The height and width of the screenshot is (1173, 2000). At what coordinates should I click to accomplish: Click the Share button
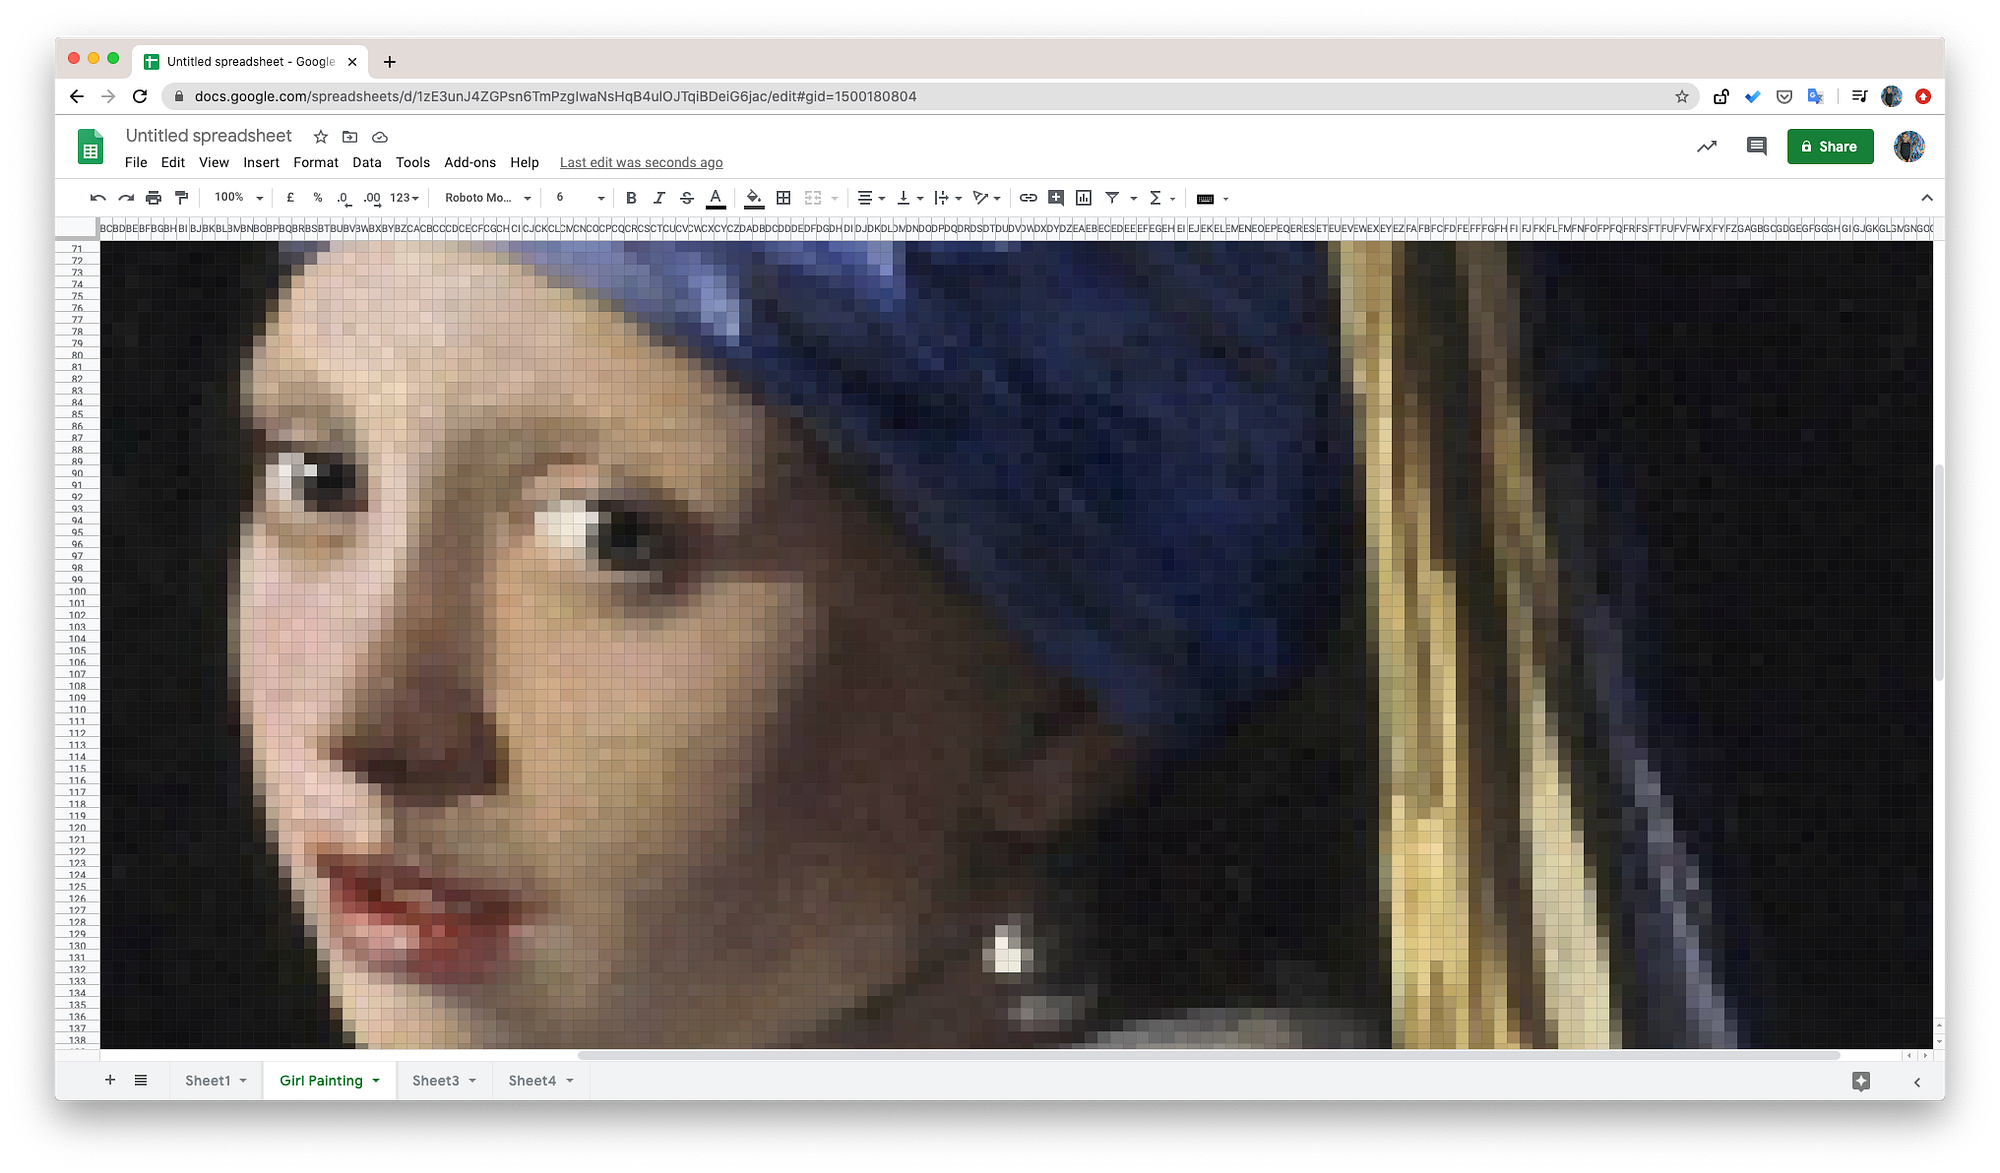[1830, 146]
